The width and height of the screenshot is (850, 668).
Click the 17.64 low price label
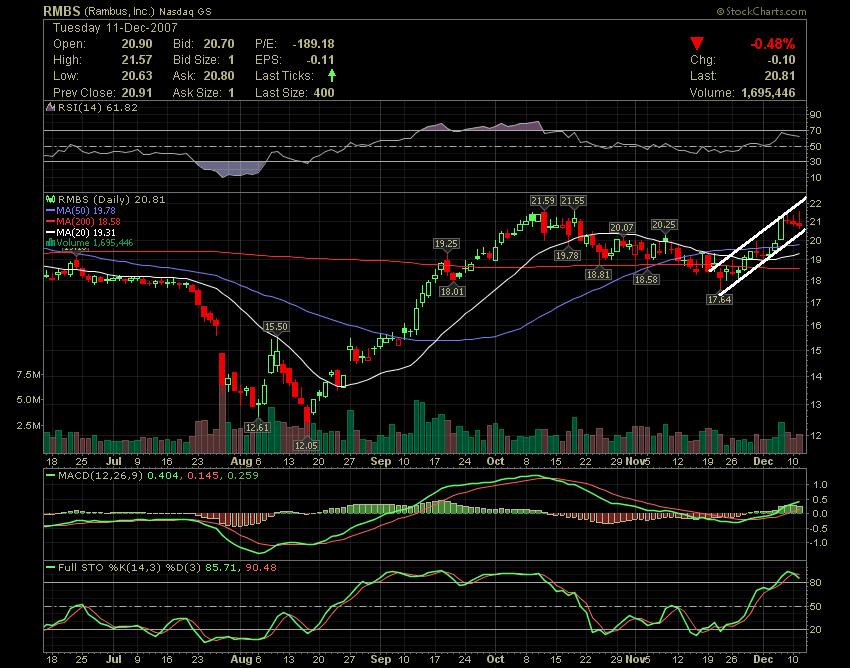pyautogui.click(x=719, y=299)
